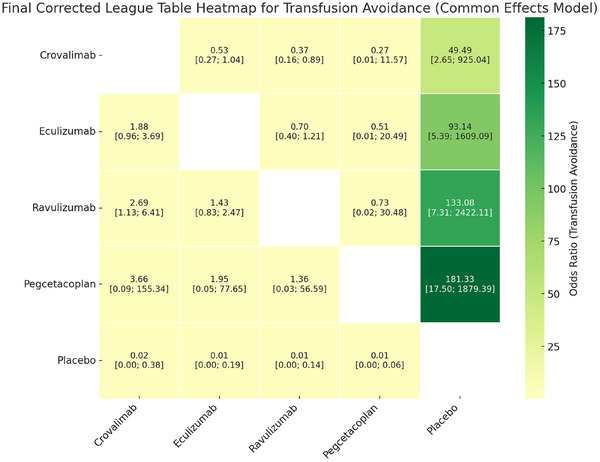Click the Placebo row 0.02 [0.00; 0.38] cell
The height and width of the screenshot is (462, 600).
[139, 361]
